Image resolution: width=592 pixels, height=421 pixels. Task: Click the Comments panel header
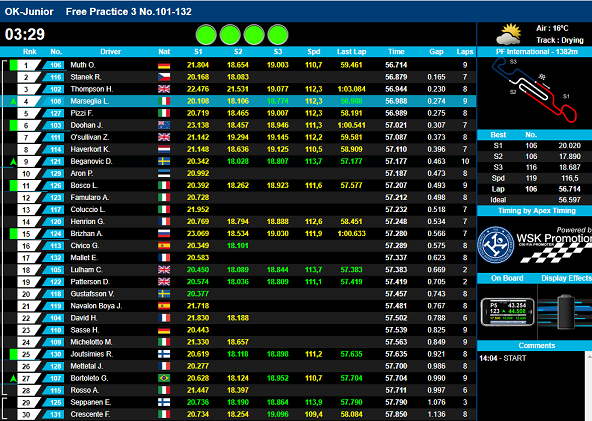click(536, 345)
